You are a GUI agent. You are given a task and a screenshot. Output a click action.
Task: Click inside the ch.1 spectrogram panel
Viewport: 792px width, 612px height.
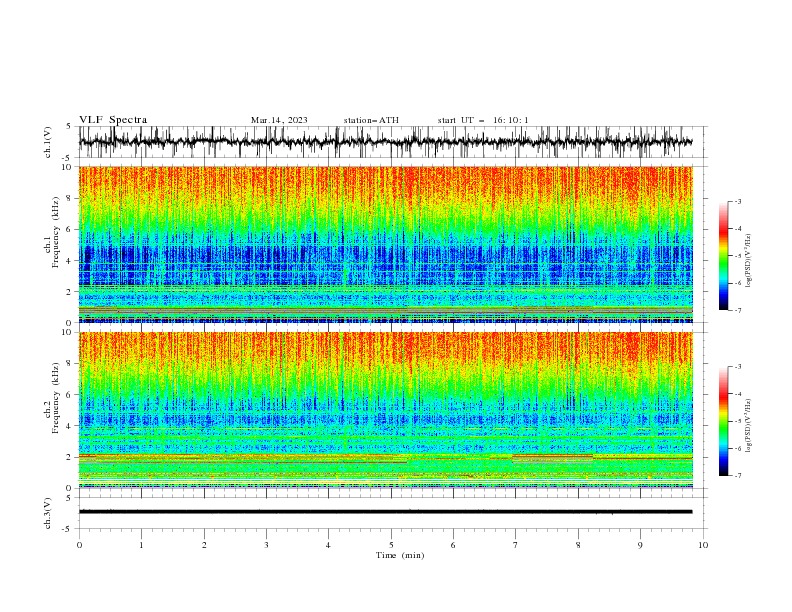pos(385,244)
